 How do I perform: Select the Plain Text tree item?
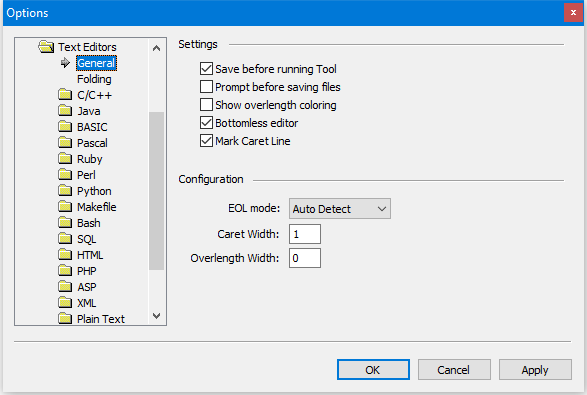pos(101,319)
